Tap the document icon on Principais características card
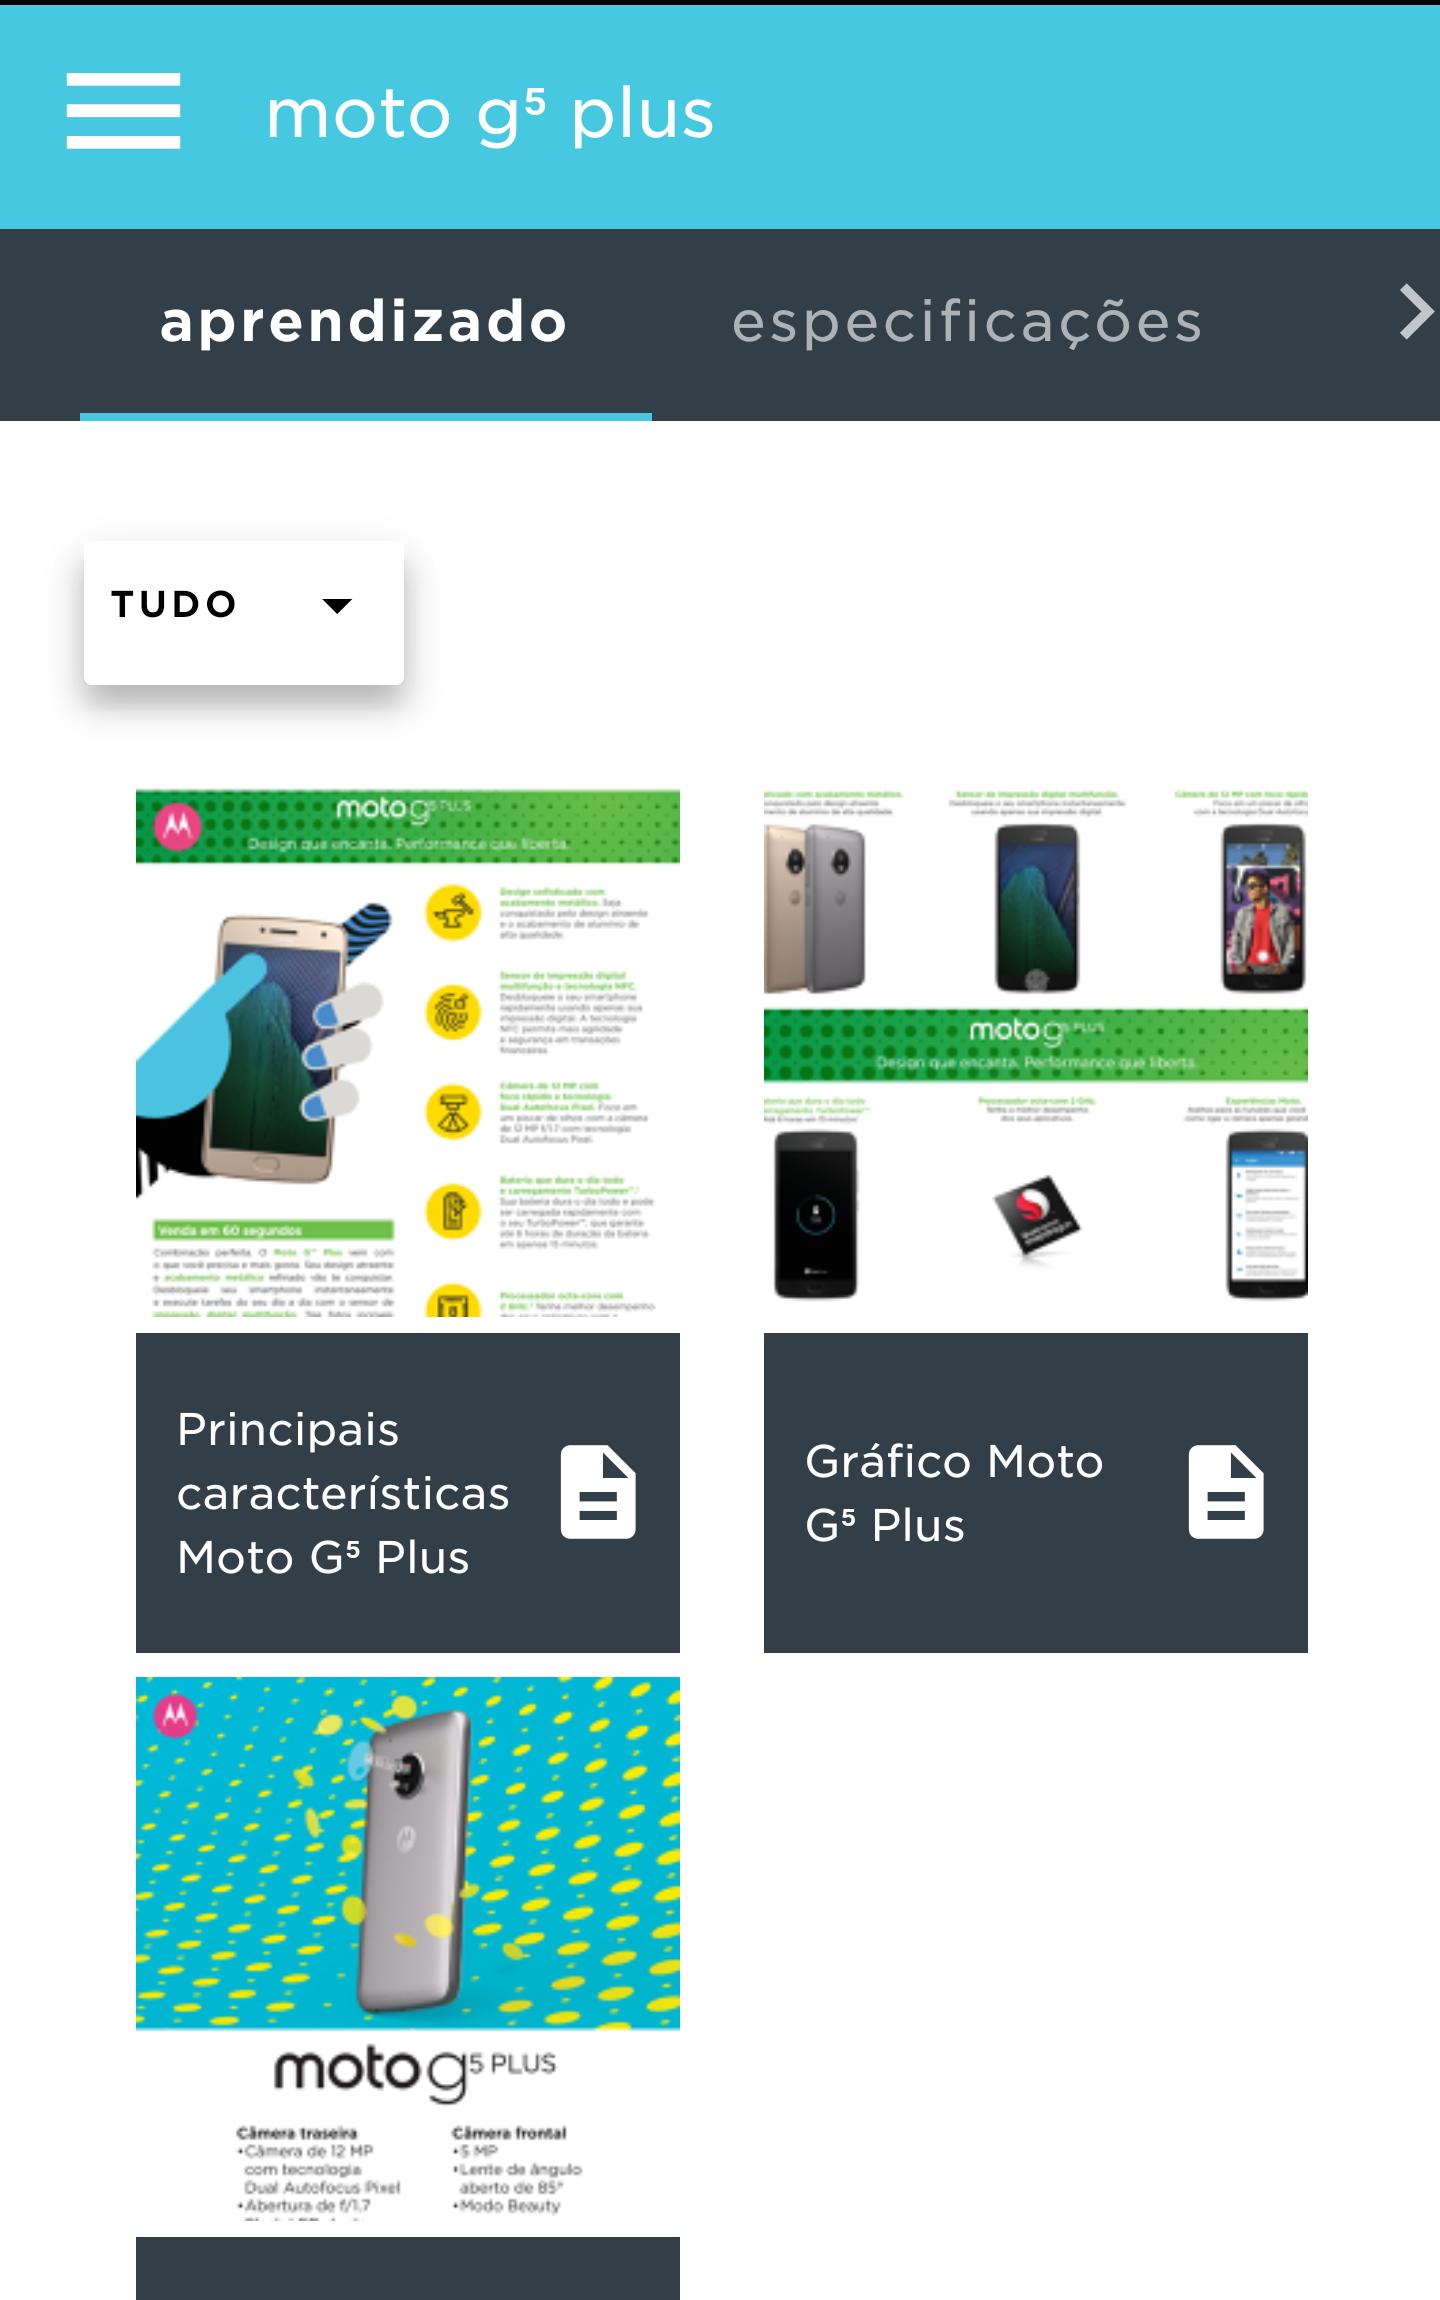The height and width of the screenshot is (2300, 1440). tap(598, 1491)
